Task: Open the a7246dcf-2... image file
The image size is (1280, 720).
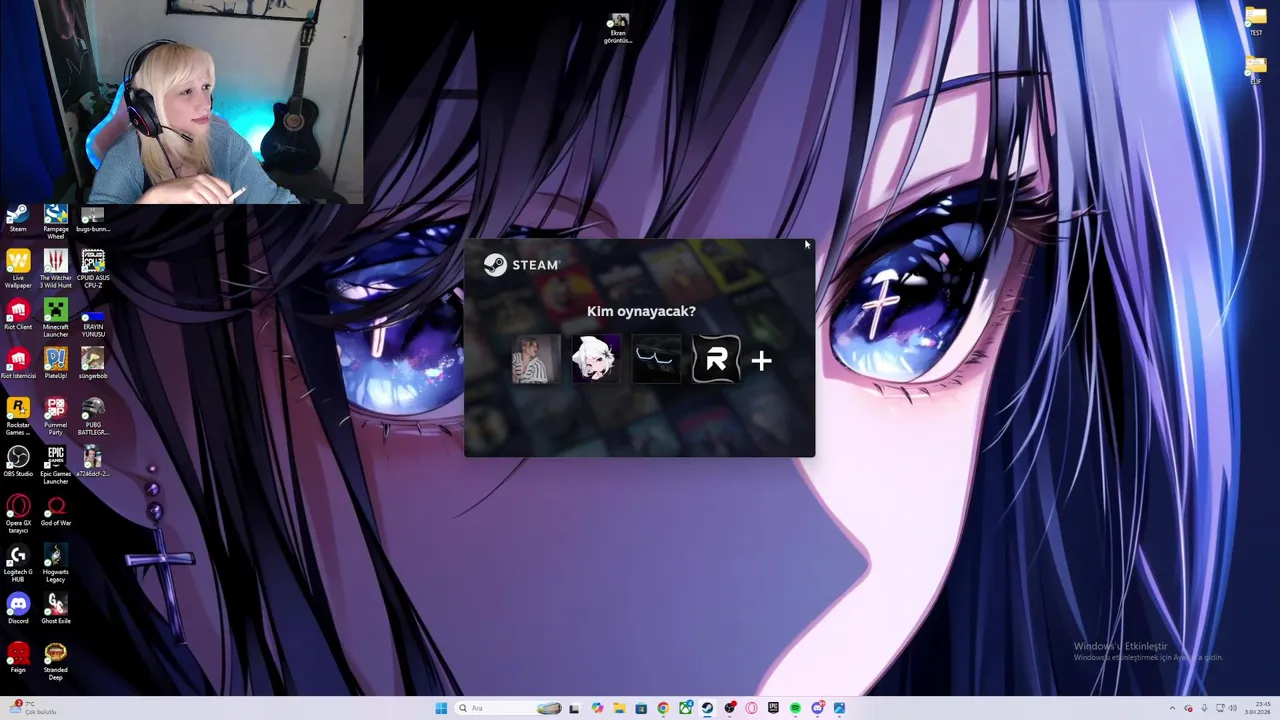Action: 93,462
